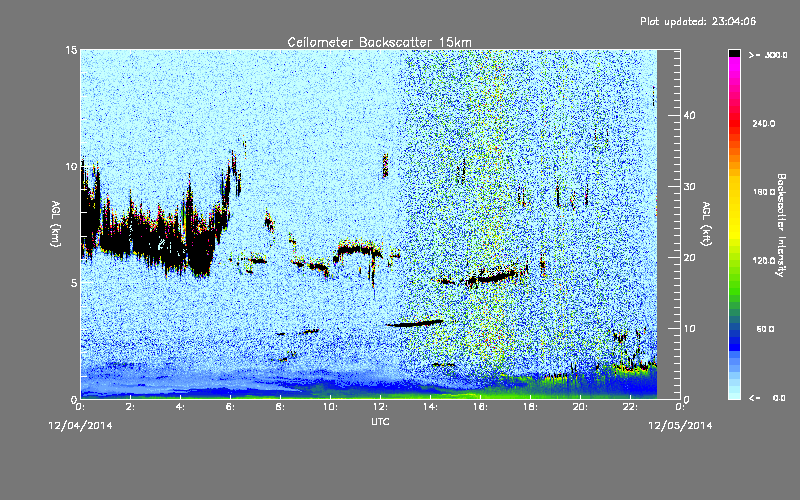Select the "10:" hour tick label
Screen dimensions: 800x500
tap(330, 407)
